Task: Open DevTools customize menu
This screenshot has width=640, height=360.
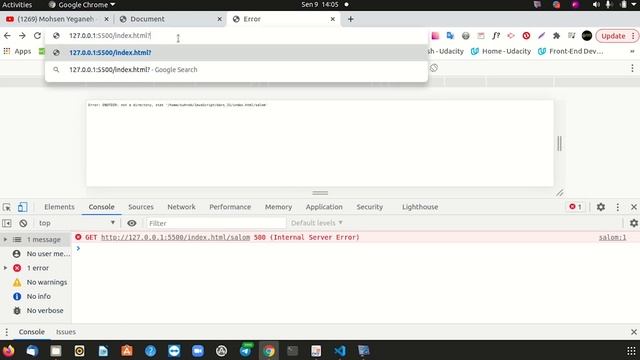Action: tap(618, 207)
